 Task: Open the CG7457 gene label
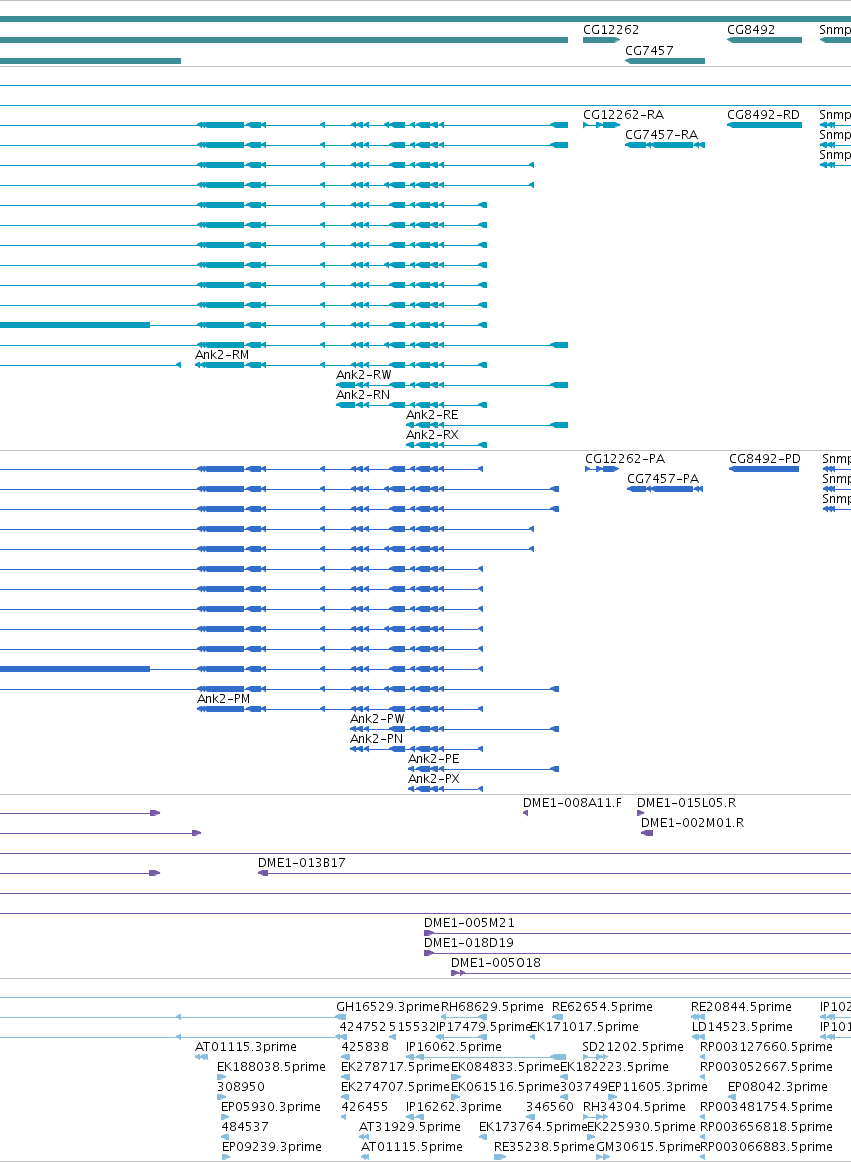coord(649,50)
